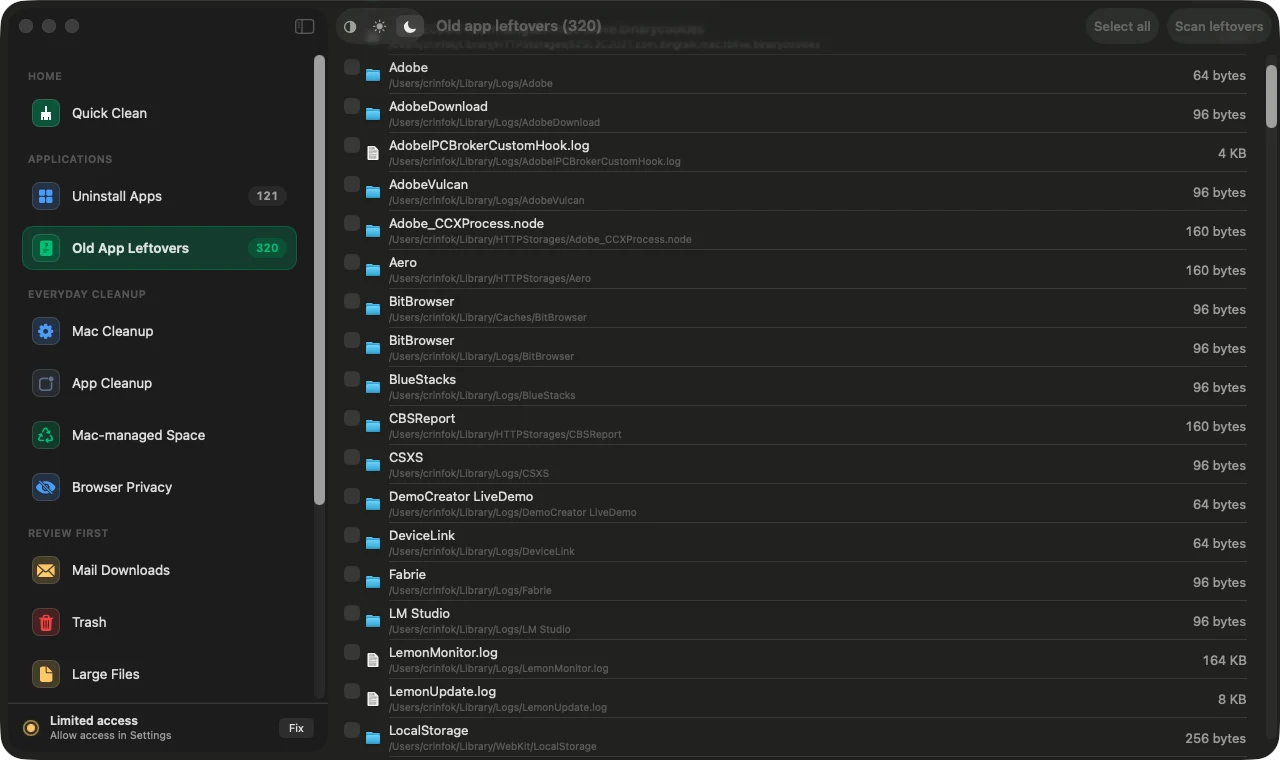Viewport: 1280px width, 760px height.
Task: Click the sidebar vertical scrollbar
Action: pyautogui.click(x=319, y=280)
